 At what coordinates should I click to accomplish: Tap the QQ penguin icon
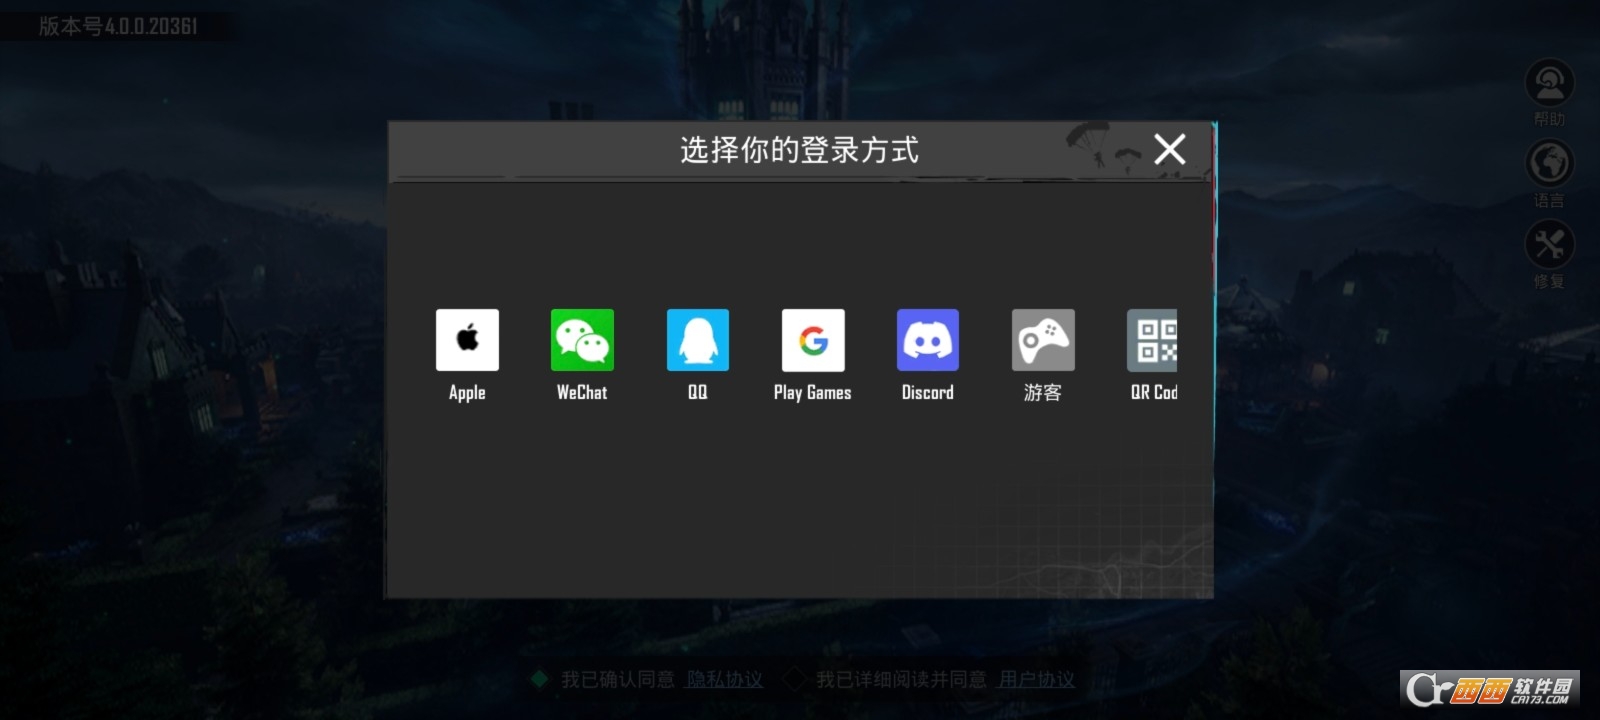(697, 340)
